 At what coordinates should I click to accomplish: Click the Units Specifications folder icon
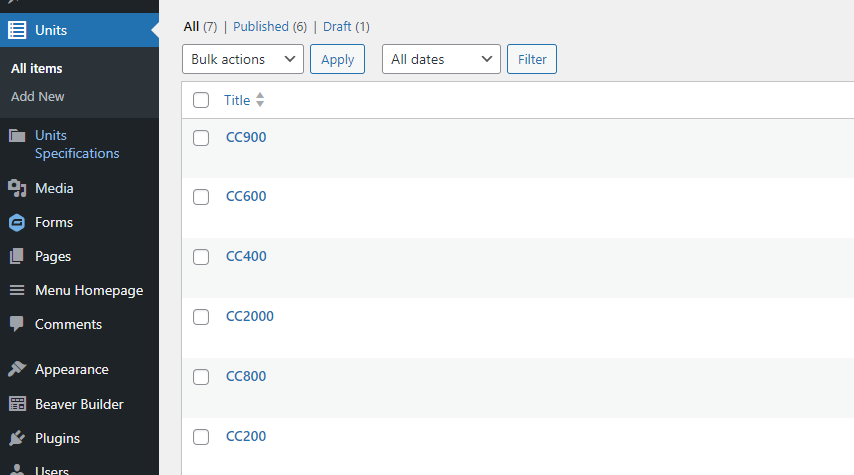click(x=17, y=135)
